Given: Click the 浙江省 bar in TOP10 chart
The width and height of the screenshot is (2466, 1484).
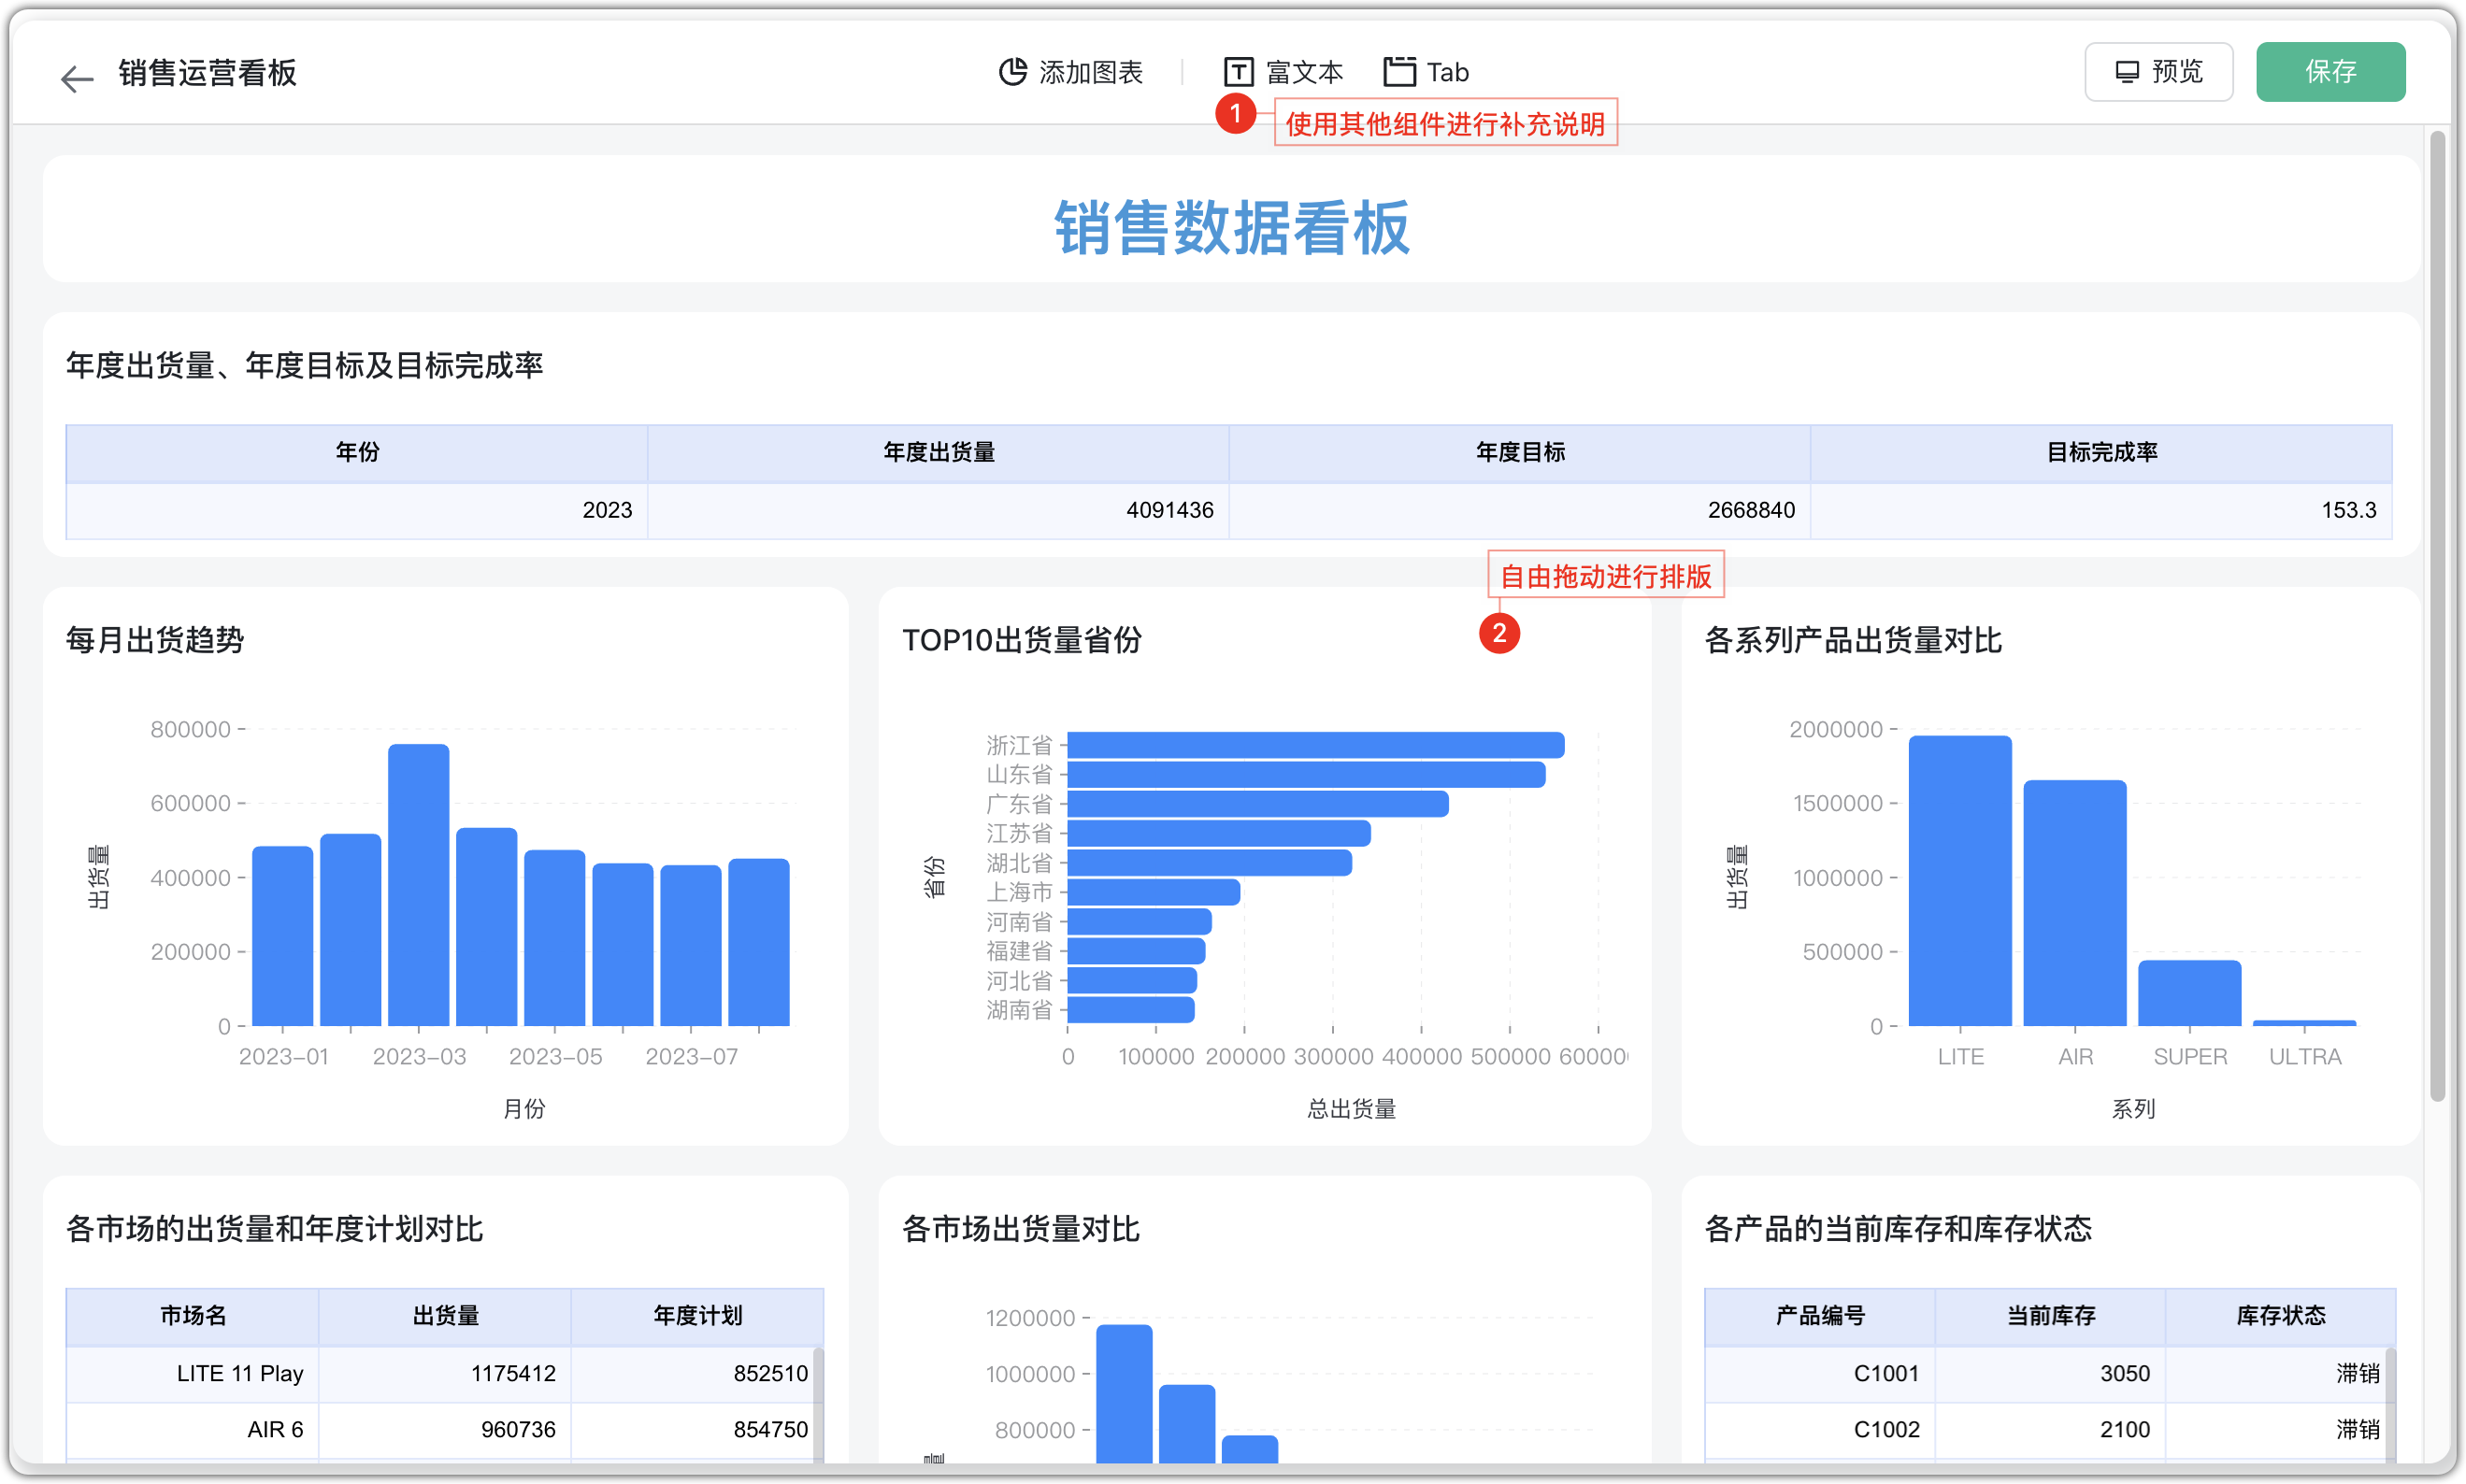Looking at the screenshot, I should pos(1314,745).
